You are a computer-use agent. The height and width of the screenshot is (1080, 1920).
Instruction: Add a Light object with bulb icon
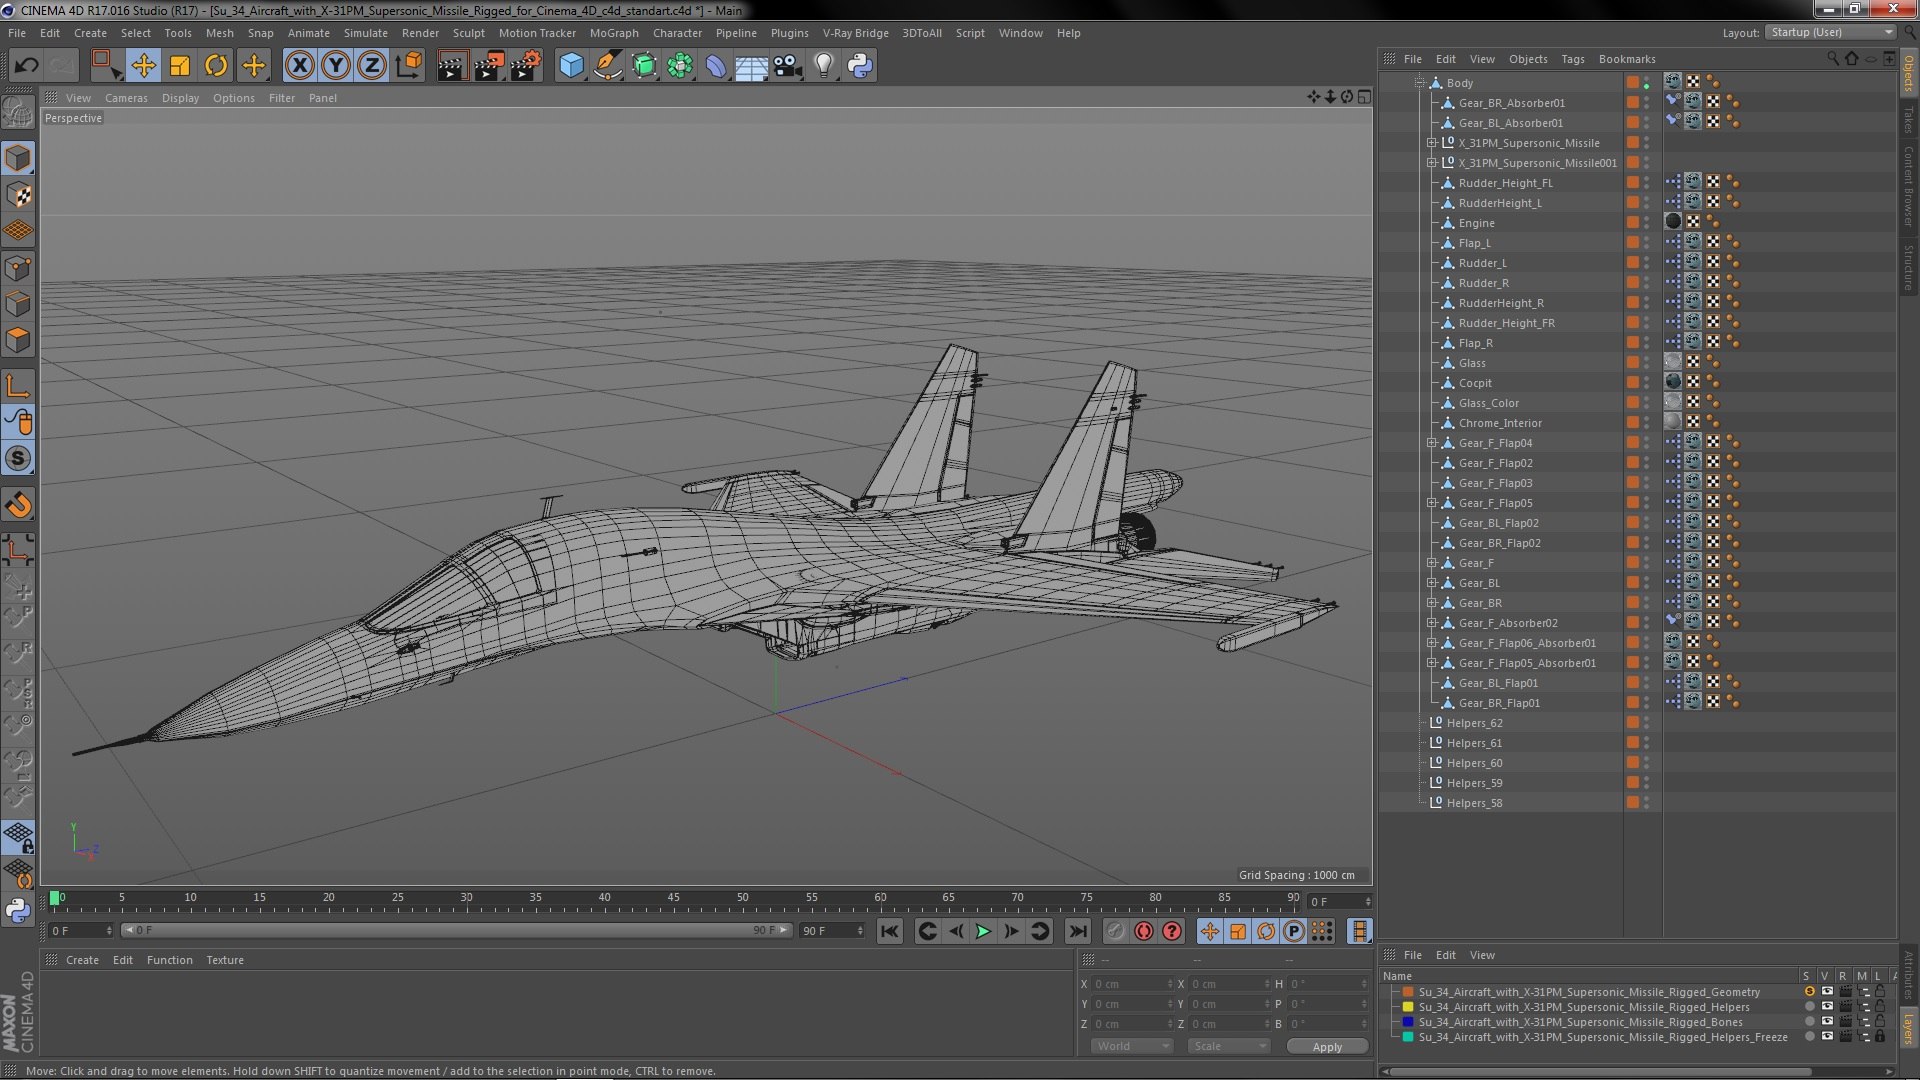[824, 66]
